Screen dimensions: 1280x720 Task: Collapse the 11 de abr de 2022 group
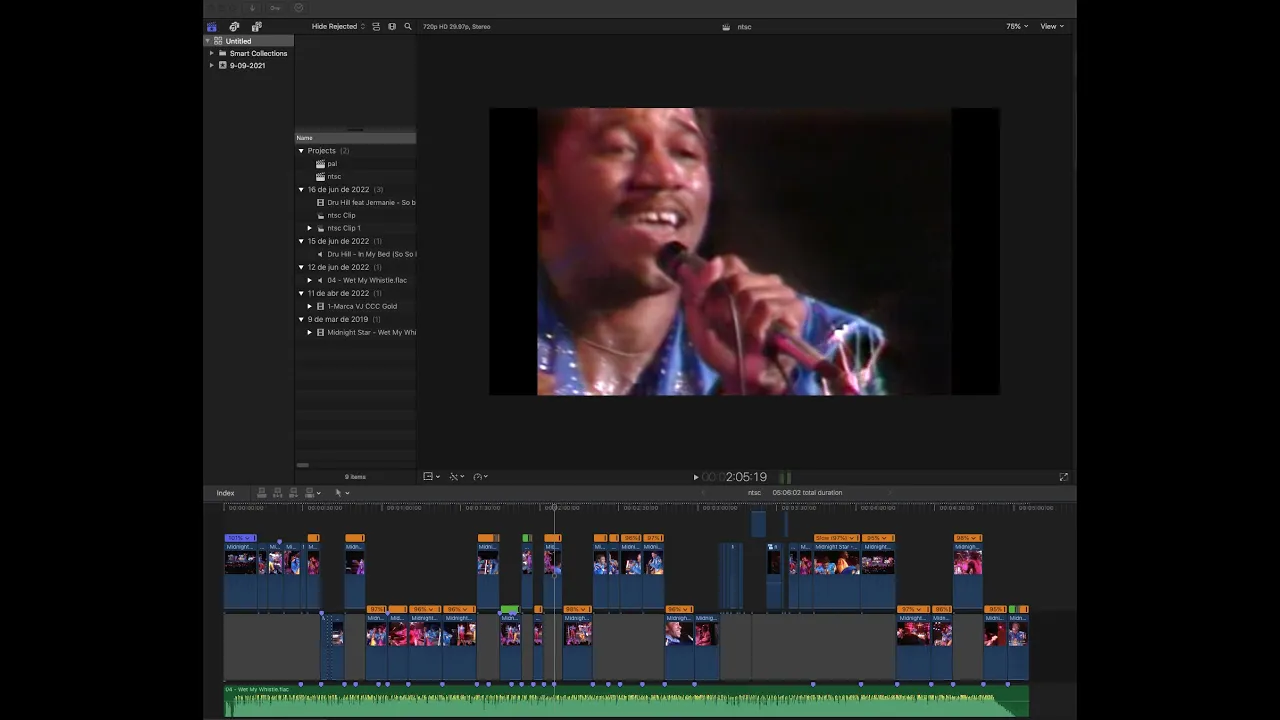301,293
